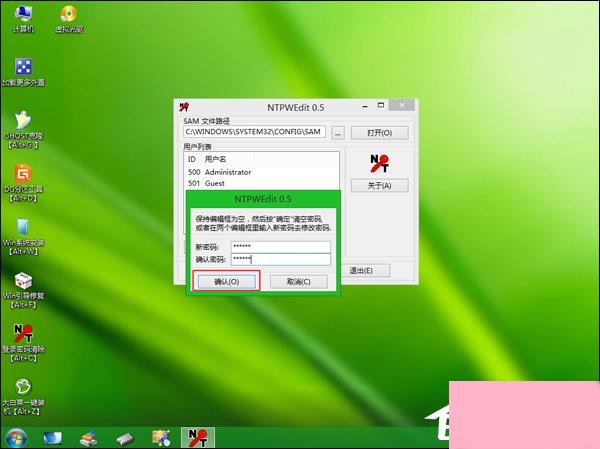Viewport: 600px width, 449px height.
Task: Click the colorful tools taskbar icon
Action: (x=161, y=438)
